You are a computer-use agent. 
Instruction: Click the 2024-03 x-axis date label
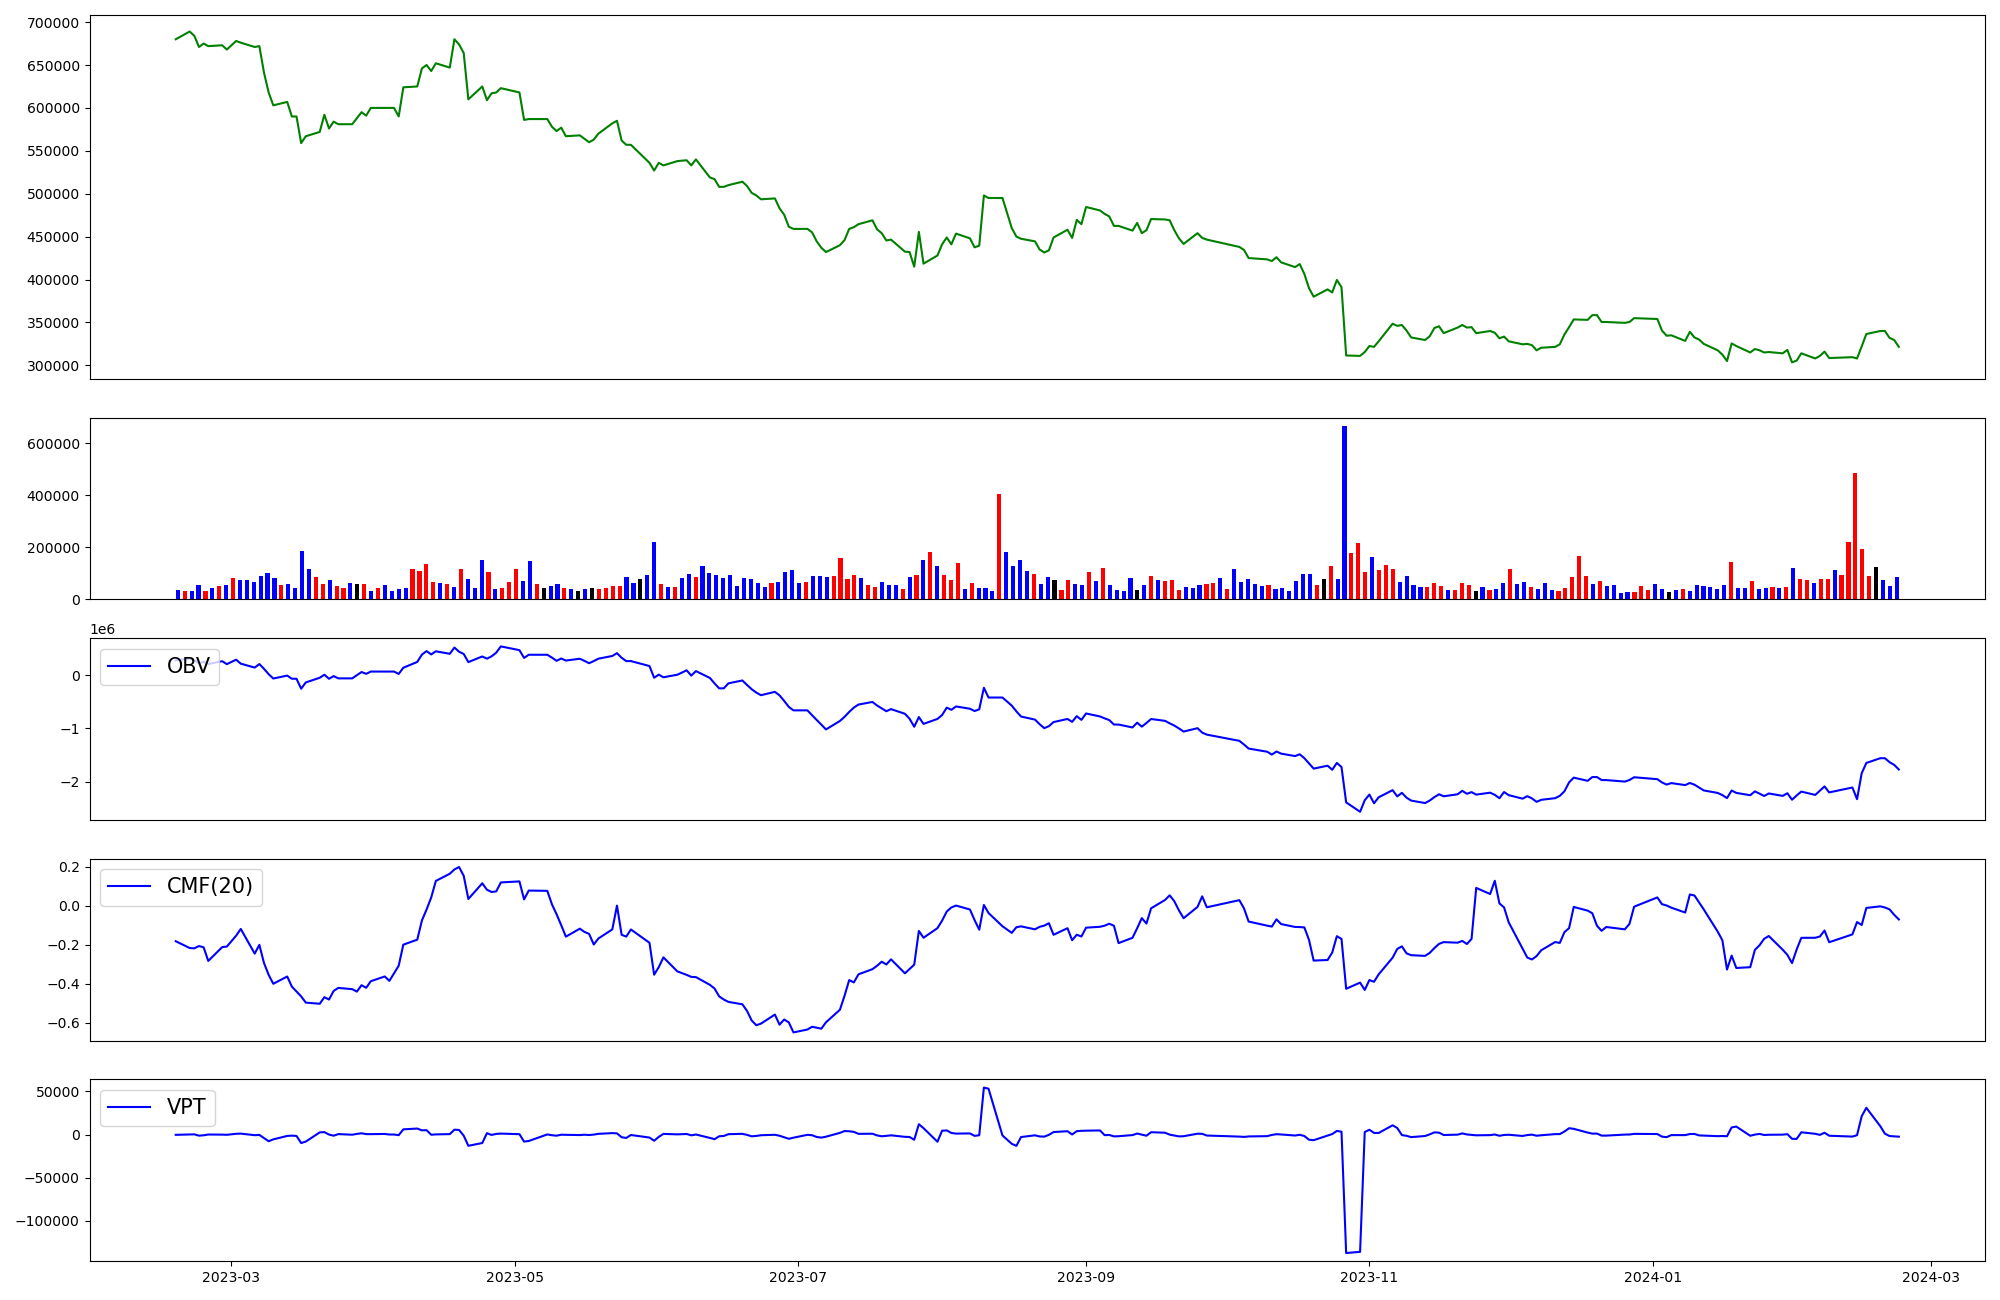1930,1277
